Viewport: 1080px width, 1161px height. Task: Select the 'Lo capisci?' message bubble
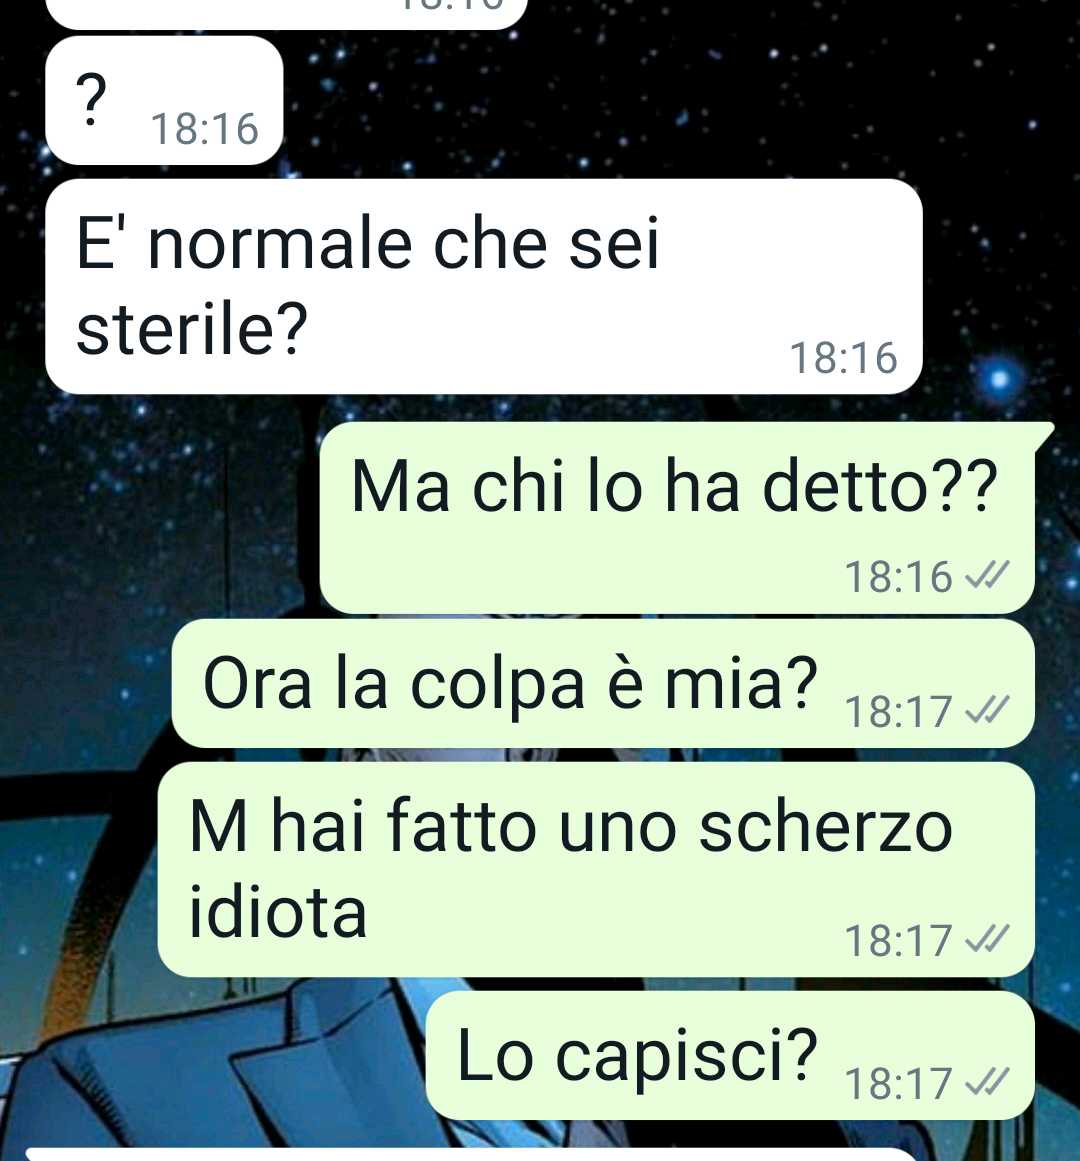pos(730,1055)
